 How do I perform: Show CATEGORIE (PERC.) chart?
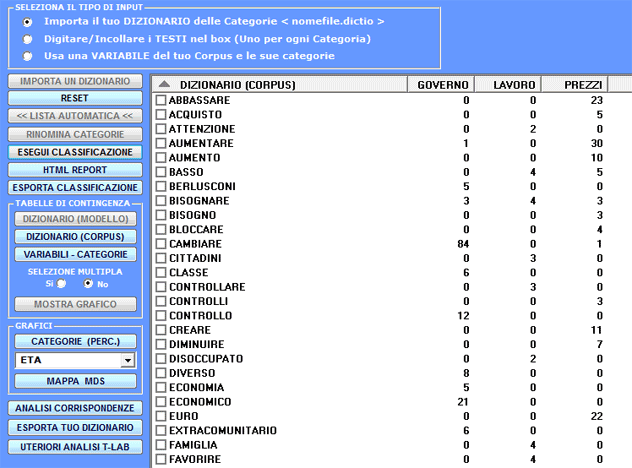coord(75,341)
